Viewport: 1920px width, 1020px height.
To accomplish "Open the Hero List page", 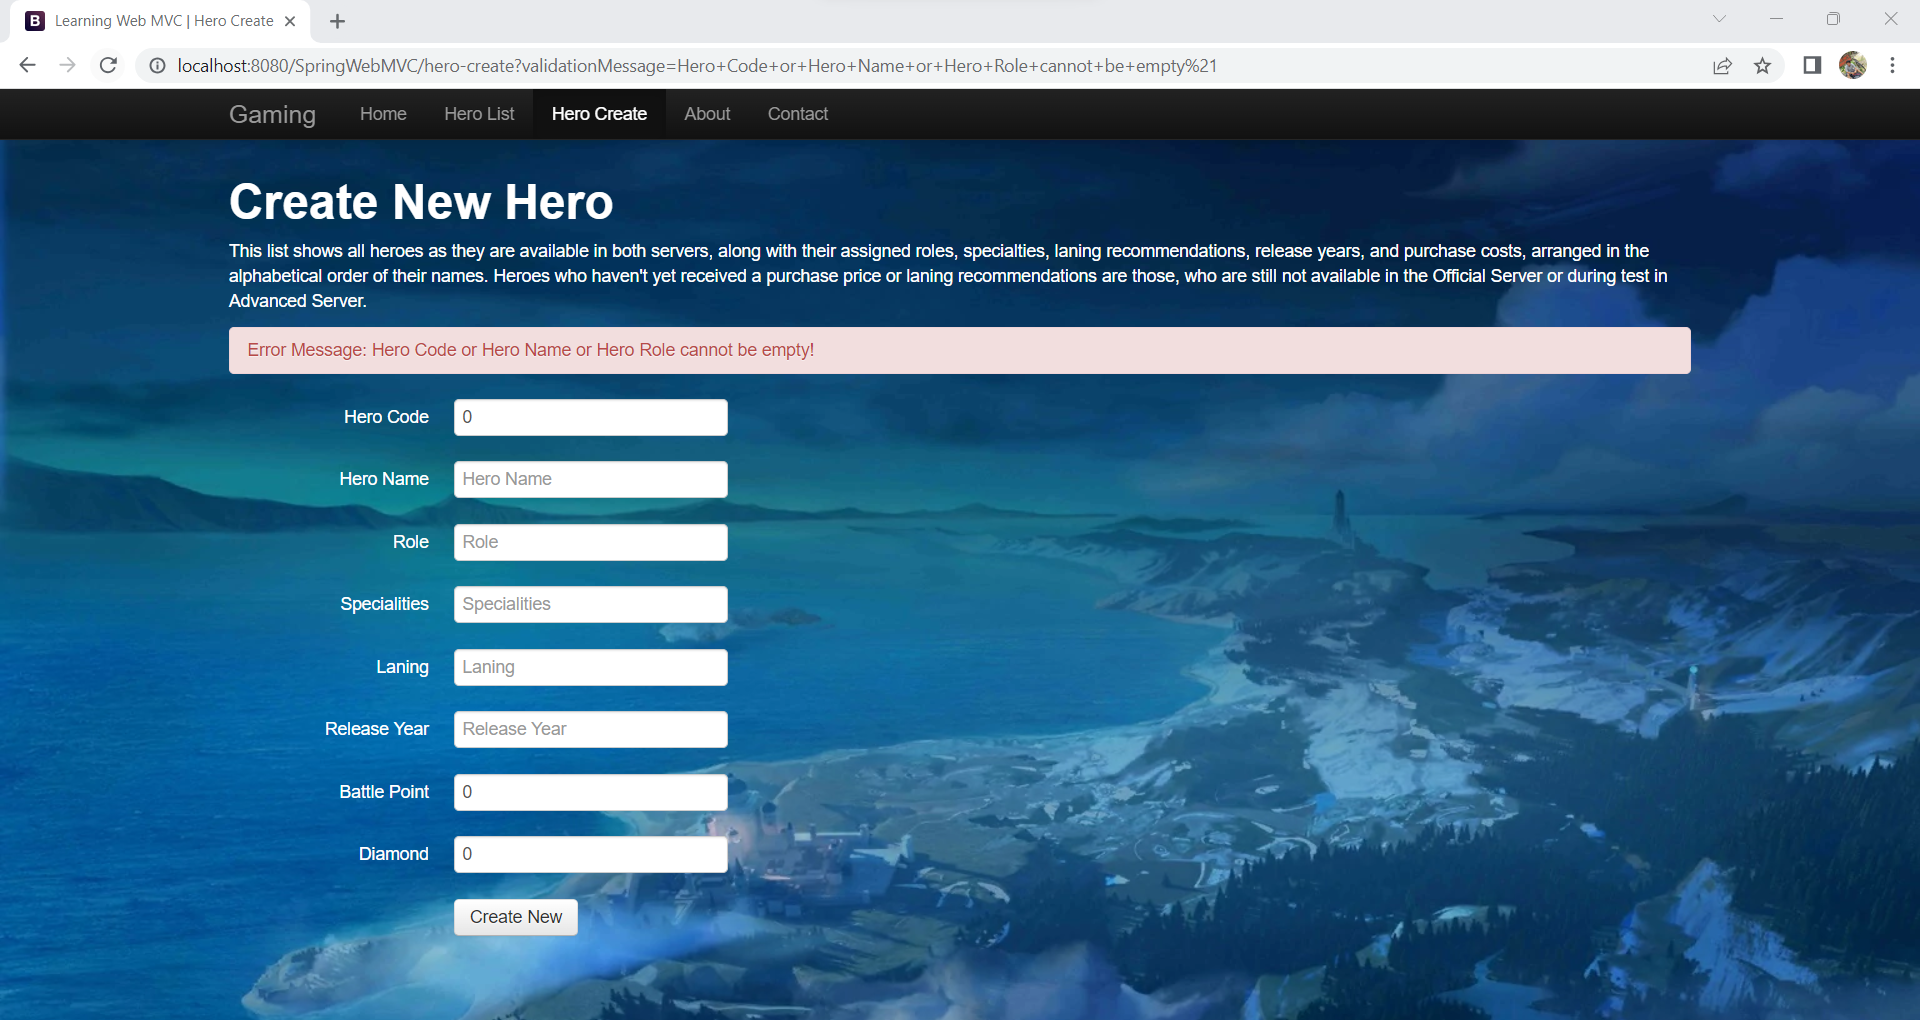I will pos(479,114).
